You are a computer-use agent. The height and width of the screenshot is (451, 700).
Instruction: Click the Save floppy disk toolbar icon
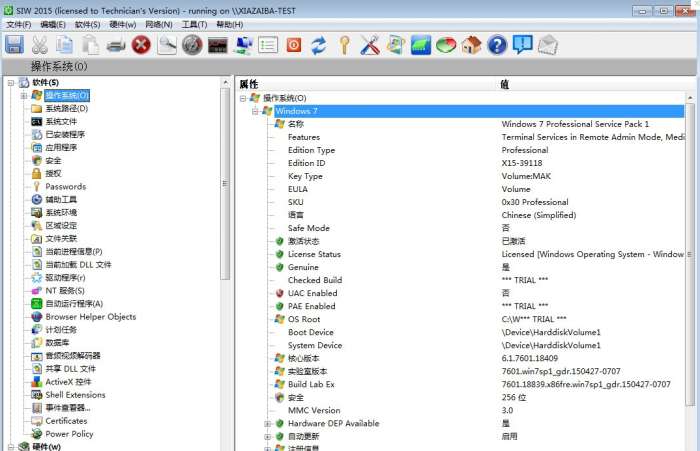(14, 45)
